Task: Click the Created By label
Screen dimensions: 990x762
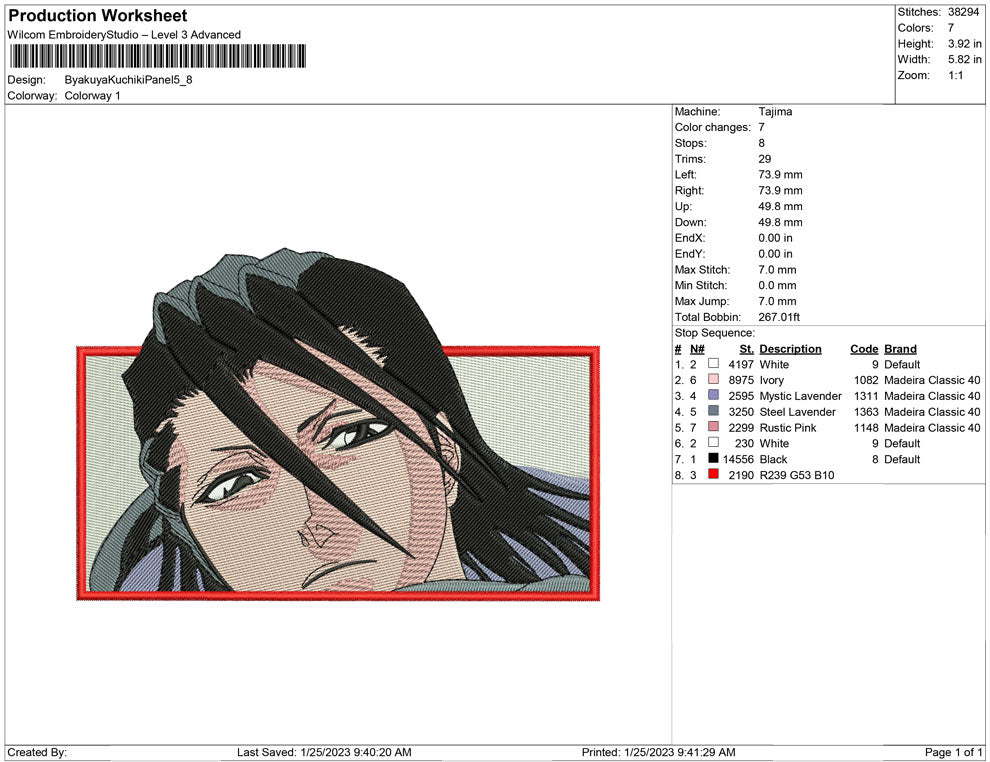Action: coord(37,752)
